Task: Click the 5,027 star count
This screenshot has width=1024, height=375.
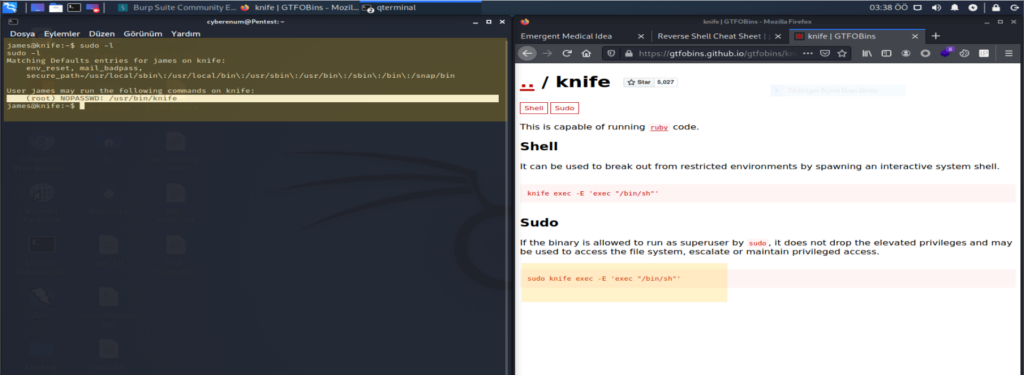Action: tap(665, 82)
